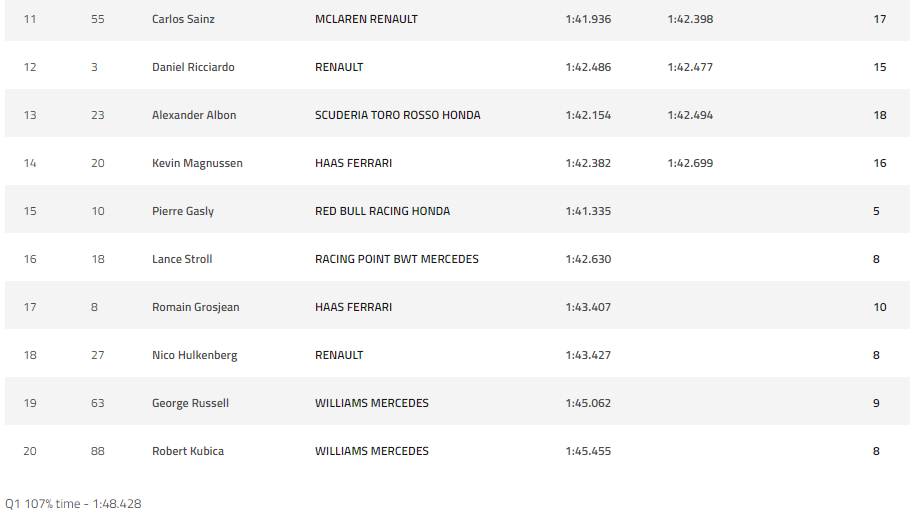Select Pierre Gasly's Q1 time 1:41.335
Image resolution: width=910 pixels, height=517 pixels.
(x=588, y=211)
